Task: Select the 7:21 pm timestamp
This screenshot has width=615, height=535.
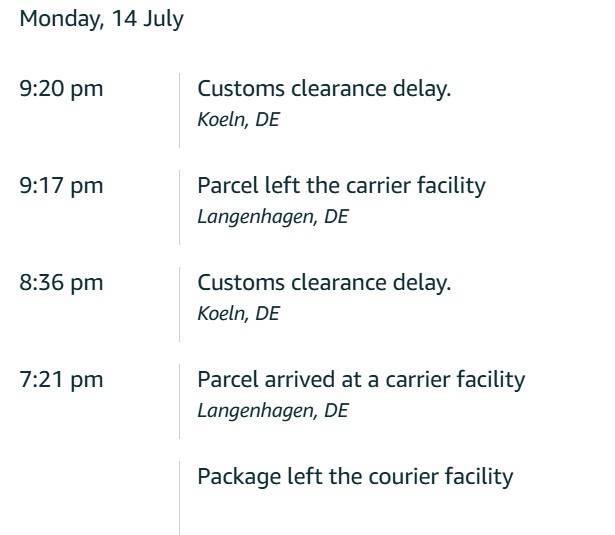Action: 61,380
